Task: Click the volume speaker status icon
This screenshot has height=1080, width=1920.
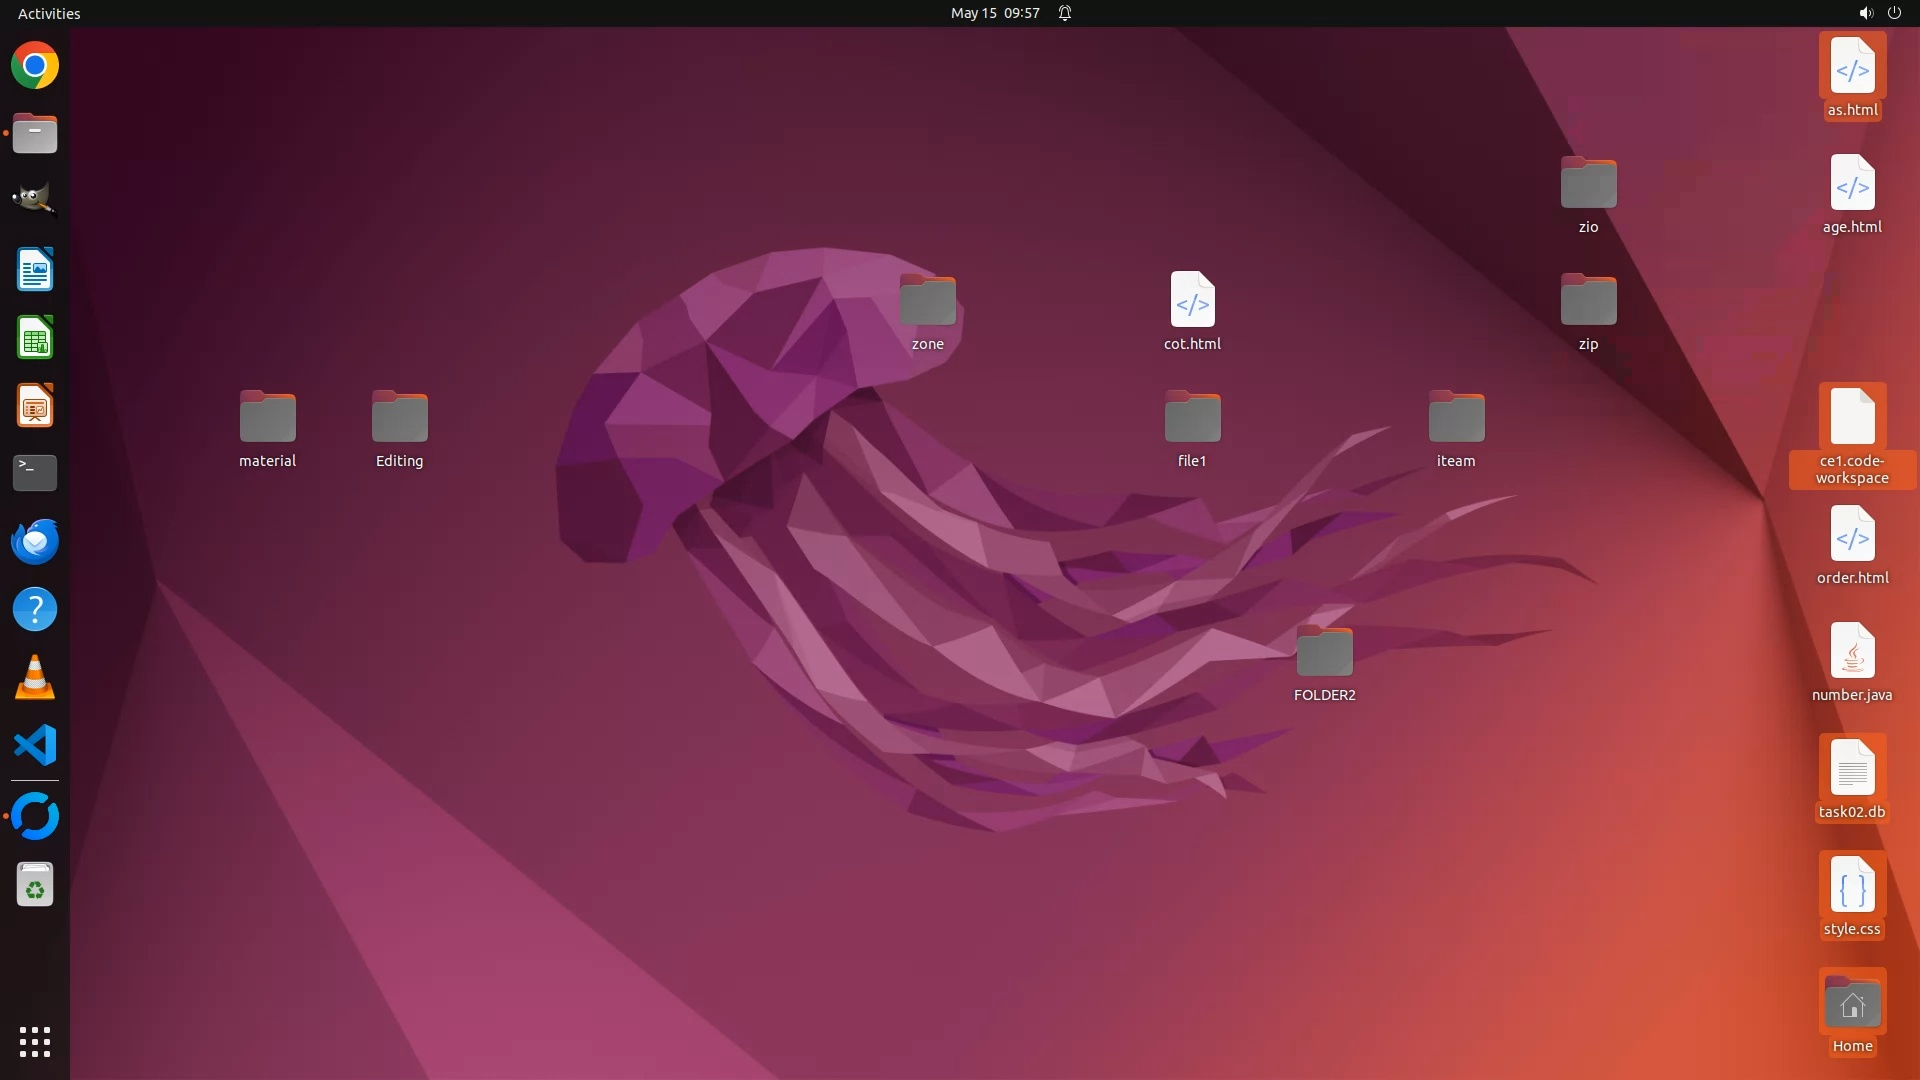Action: (x=1865, y=13)
